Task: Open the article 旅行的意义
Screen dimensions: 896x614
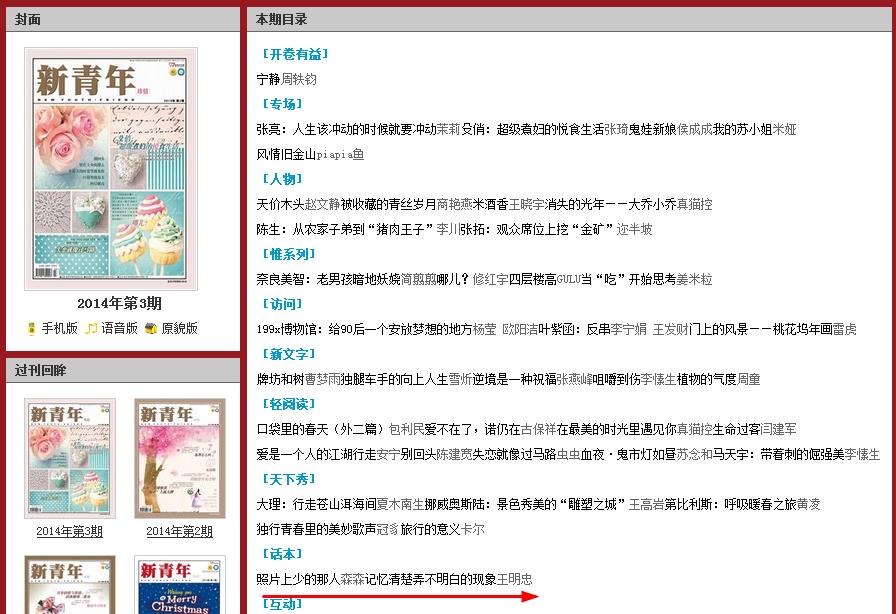Action: point(430,529)
